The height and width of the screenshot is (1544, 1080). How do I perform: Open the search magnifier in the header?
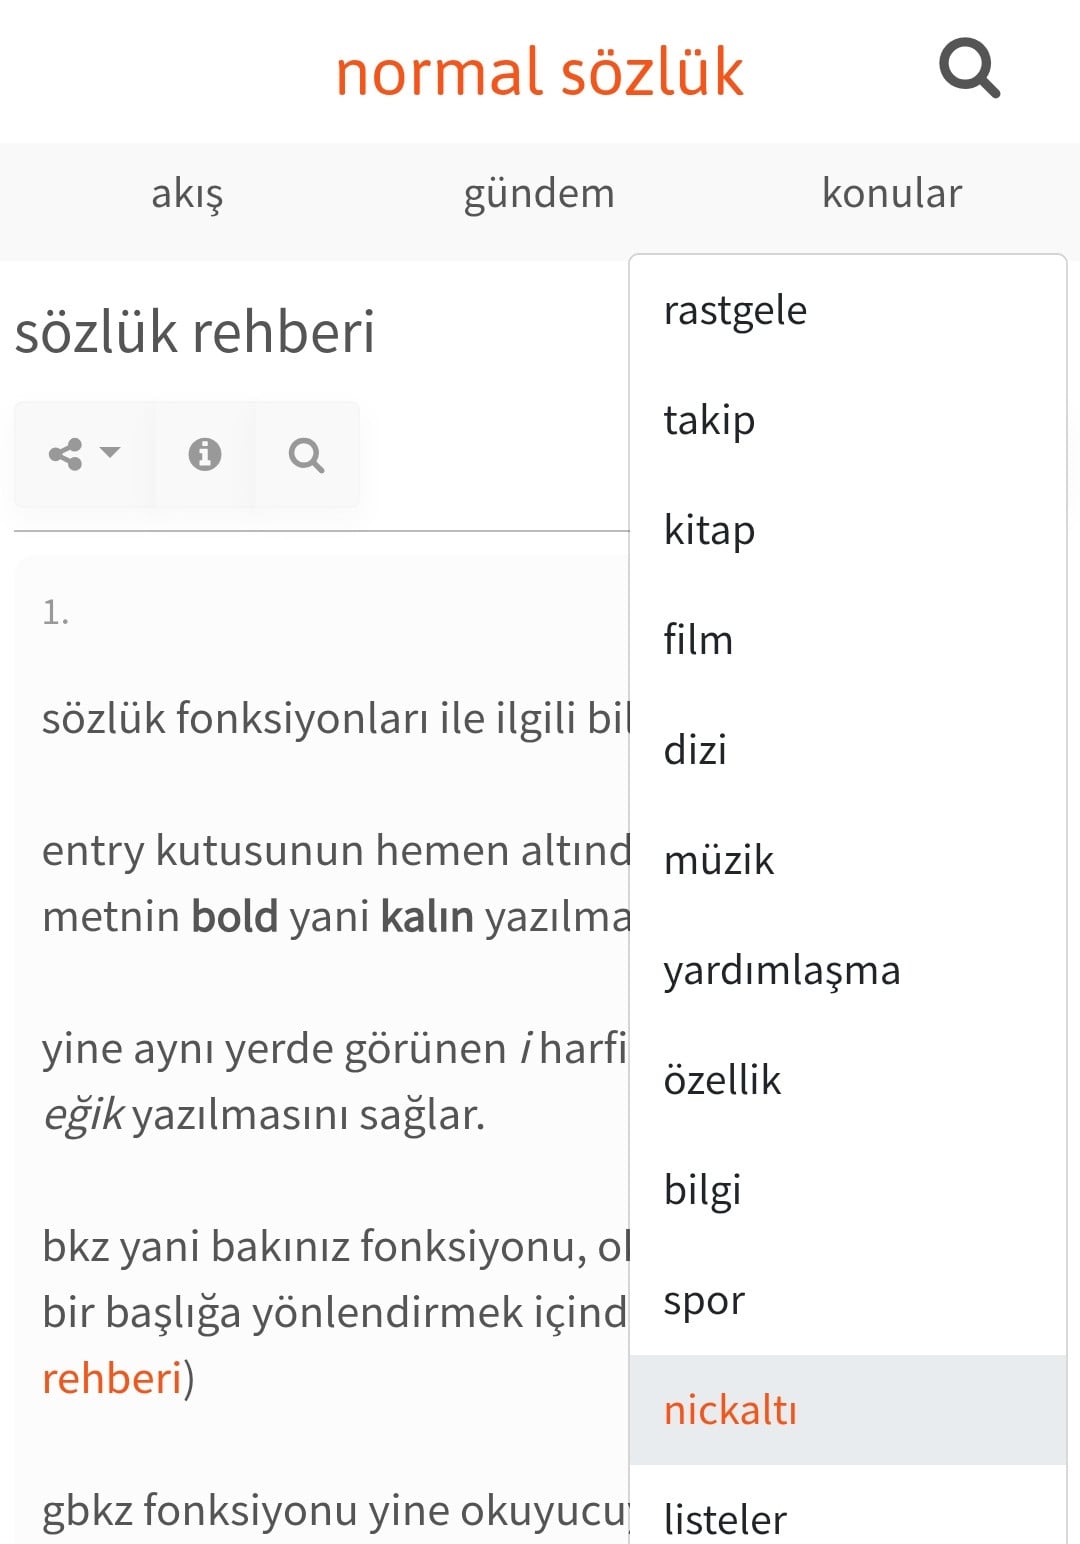(x=969, y=69)
